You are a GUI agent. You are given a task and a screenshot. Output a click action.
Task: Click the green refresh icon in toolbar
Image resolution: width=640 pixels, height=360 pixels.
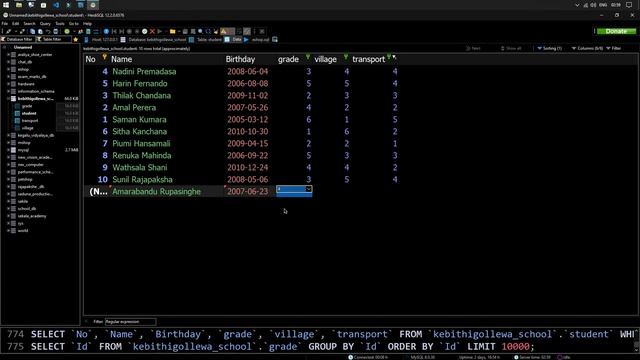67,31
